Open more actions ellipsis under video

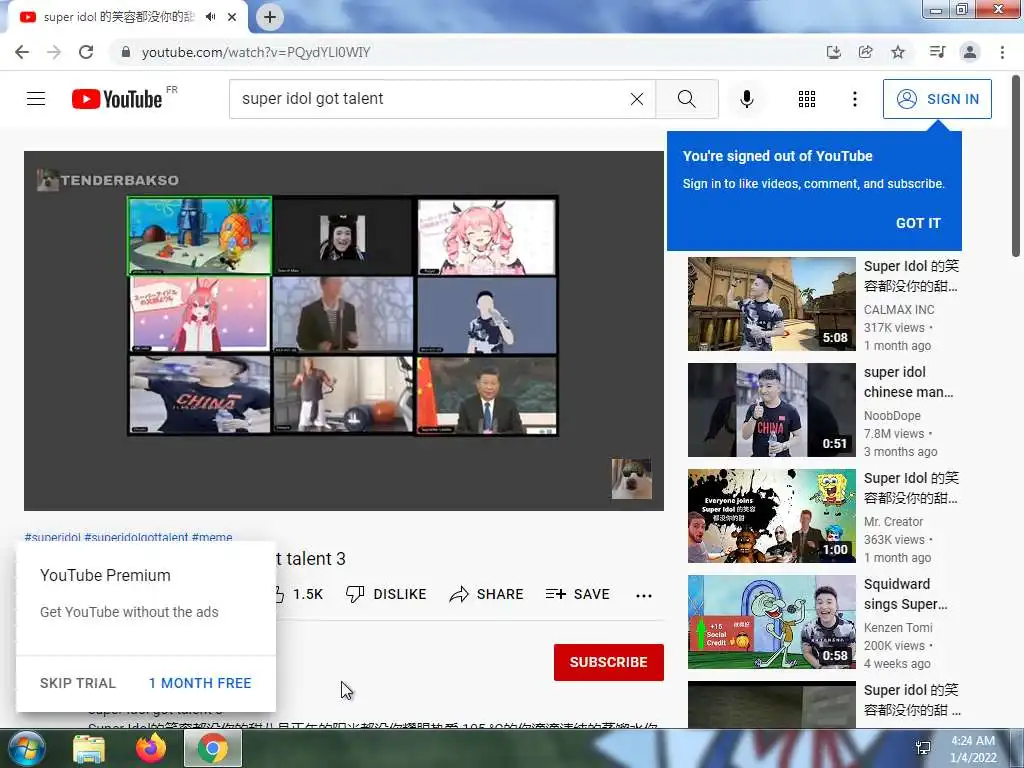click(x=644, y=595)
